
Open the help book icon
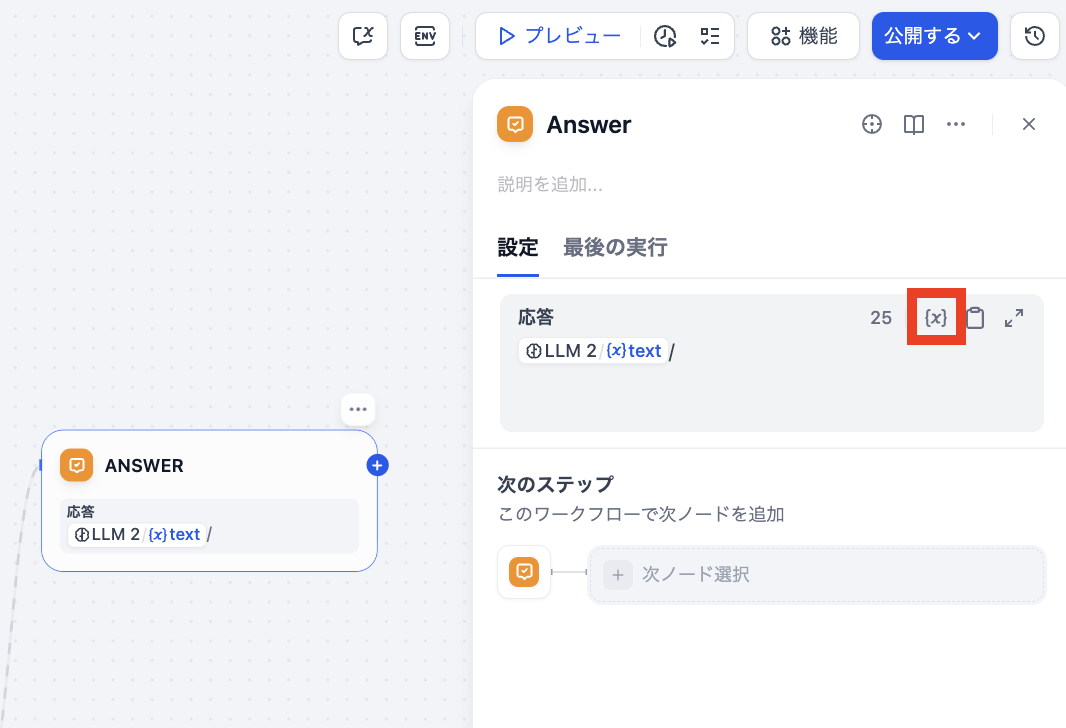click(x=913, y=124)
